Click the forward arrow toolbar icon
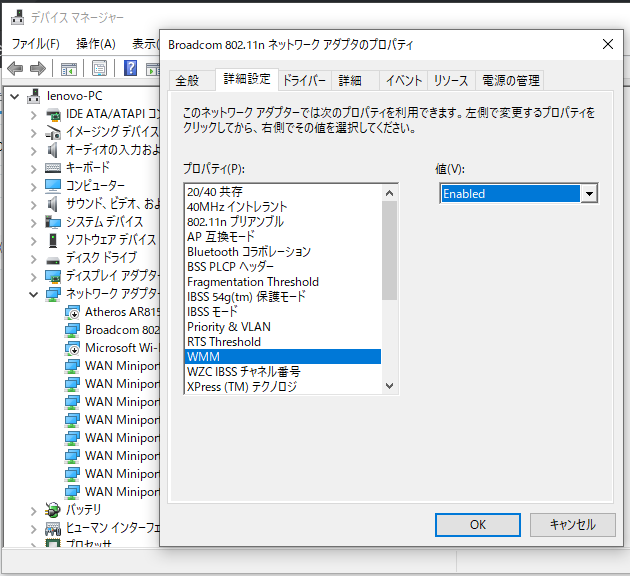The image size is (630, 576). pyautogui.click(x=38, y=68)
